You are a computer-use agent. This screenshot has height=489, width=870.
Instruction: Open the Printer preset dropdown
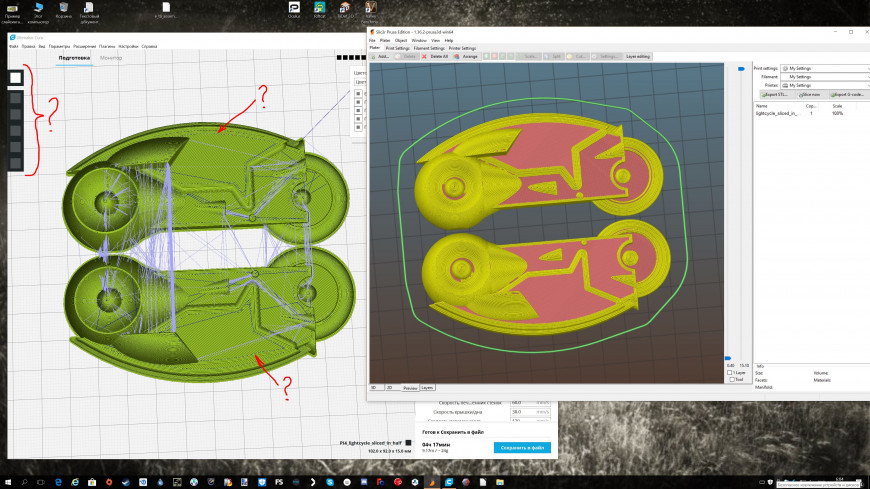coord(825,85)
